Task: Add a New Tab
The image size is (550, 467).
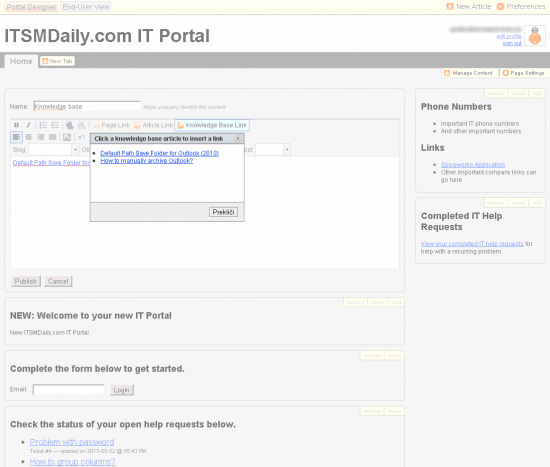Action: [57, 61]
